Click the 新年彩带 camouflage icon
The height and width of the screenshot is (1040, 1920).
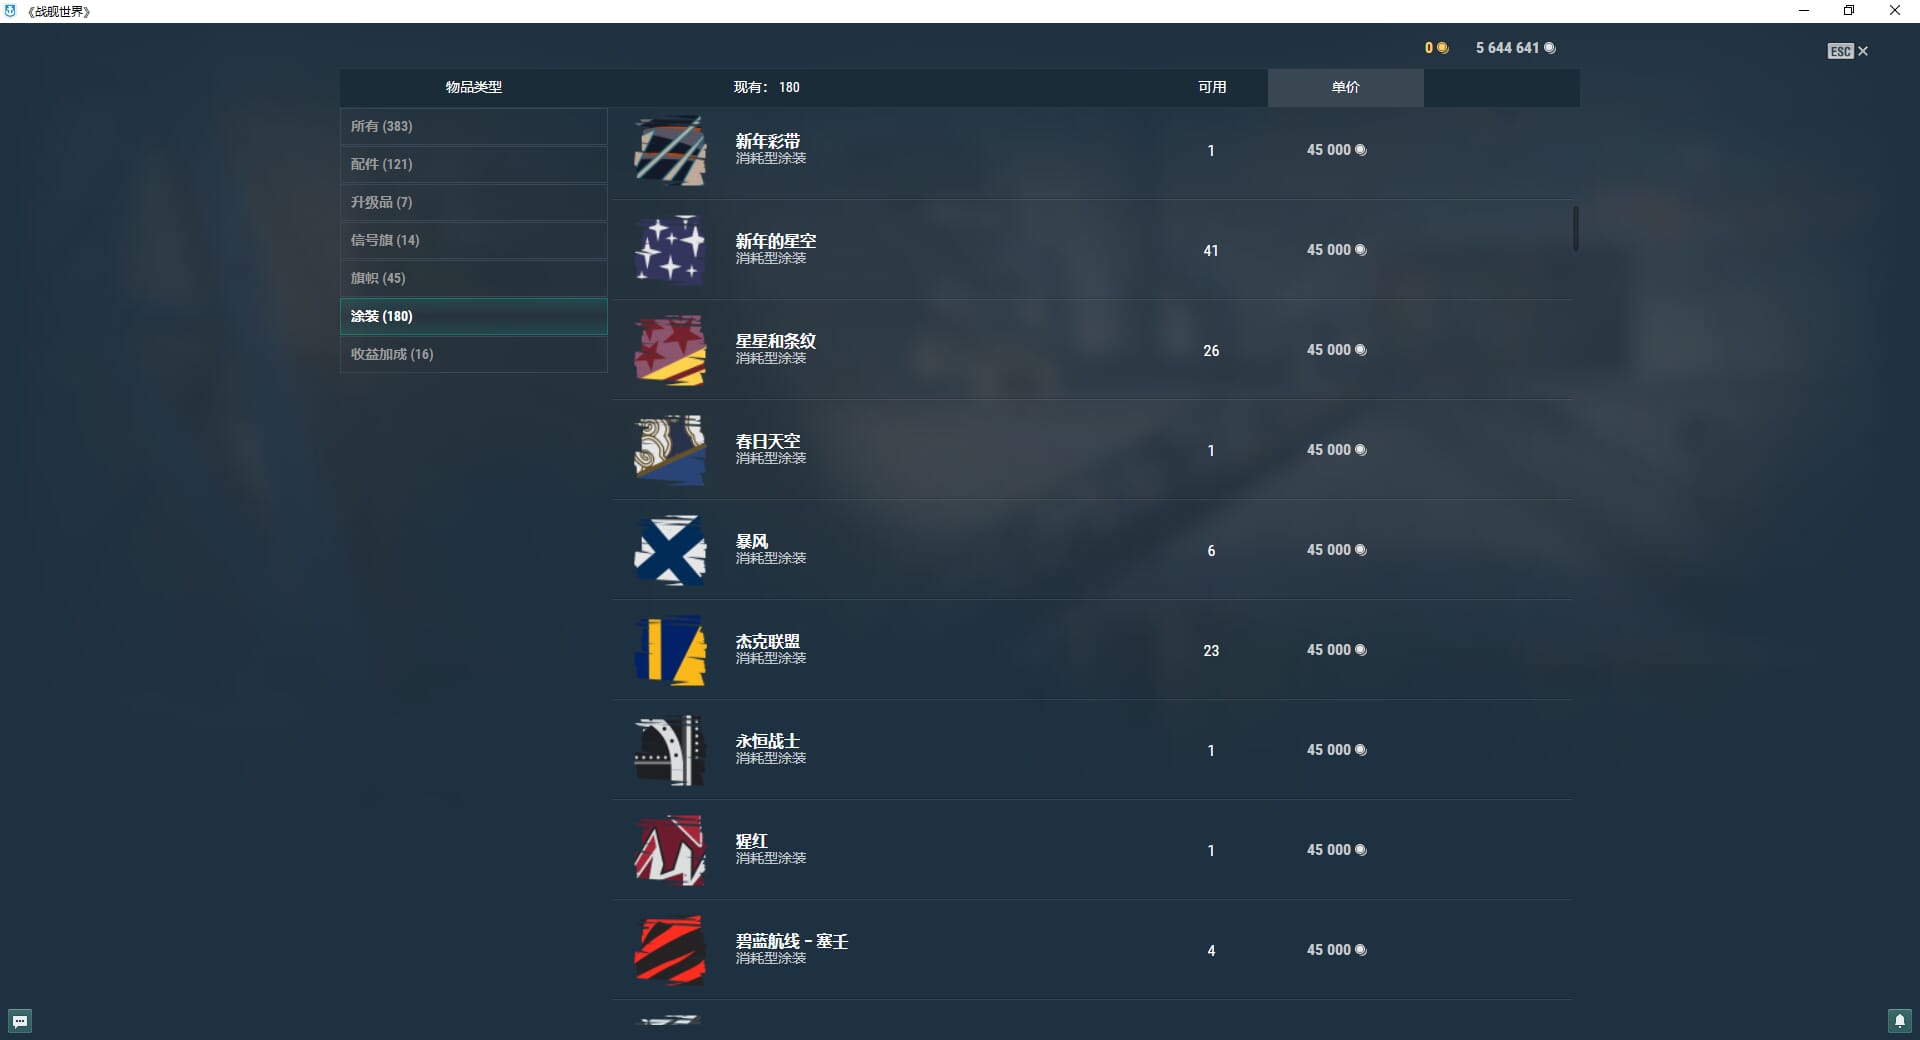(x=670, y=151)
